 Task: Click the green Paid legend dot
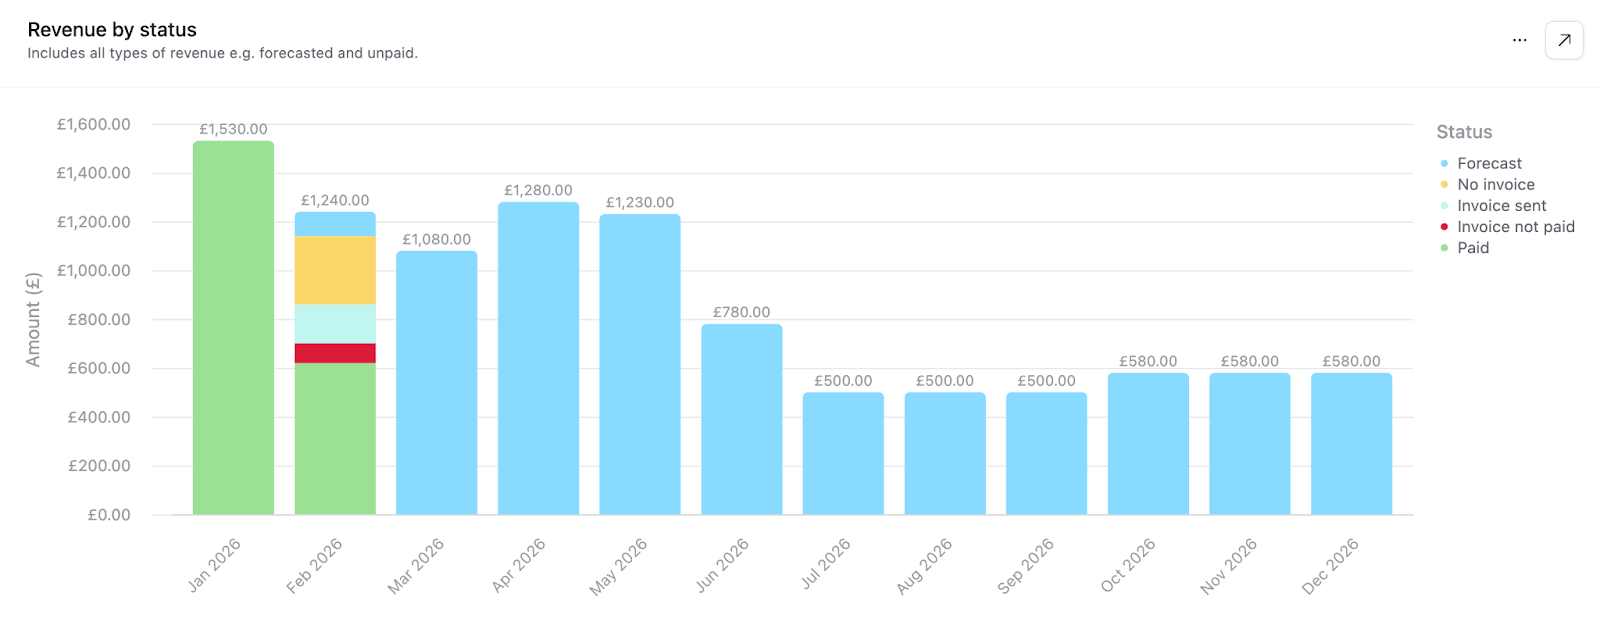(1444, 247)
